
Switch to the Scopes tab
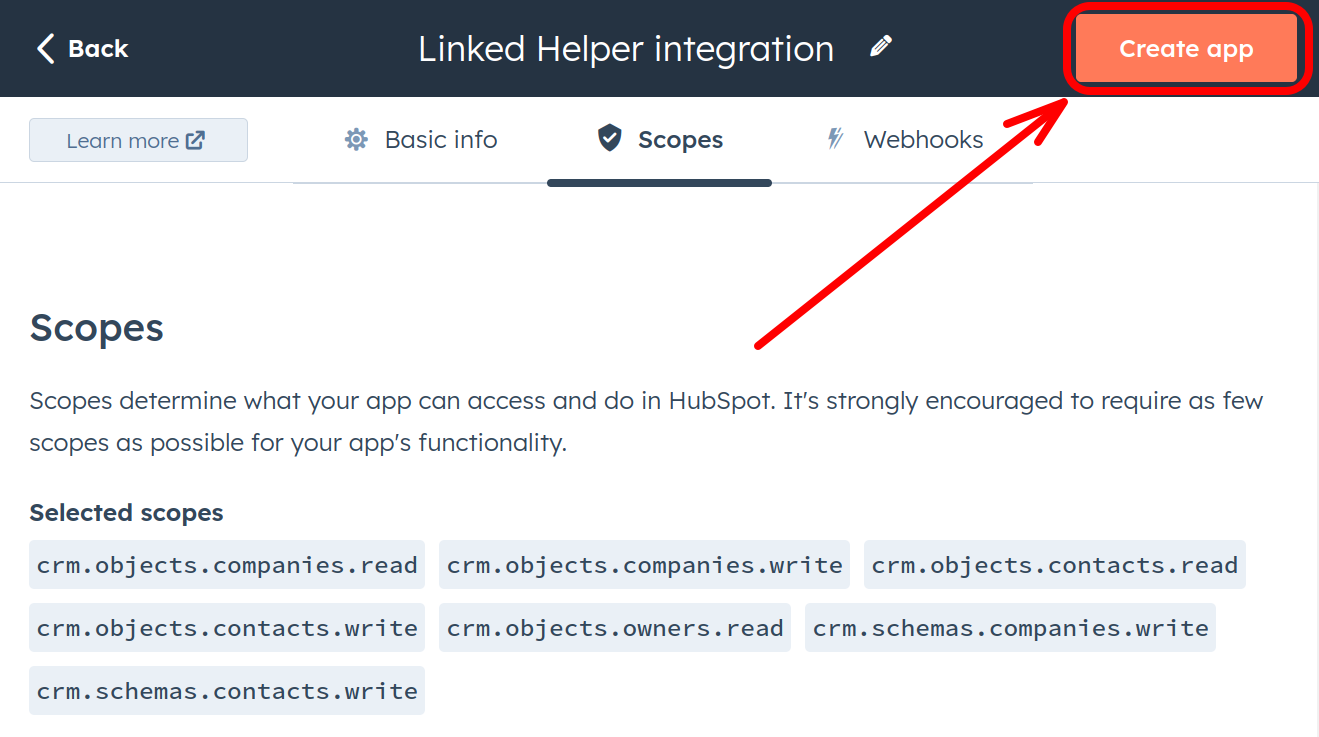tap(659, 140)
